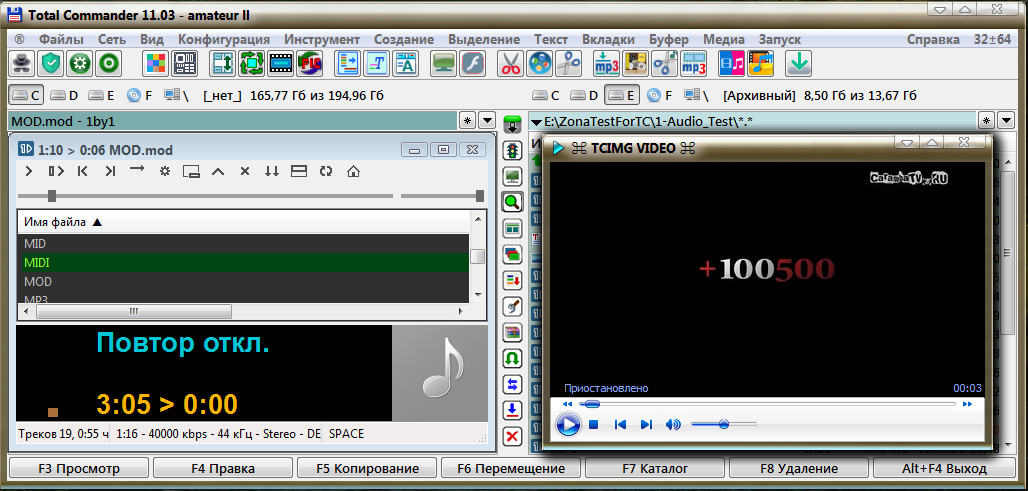
Task: Open the Конфигурация menu
Action: point(224,39)
